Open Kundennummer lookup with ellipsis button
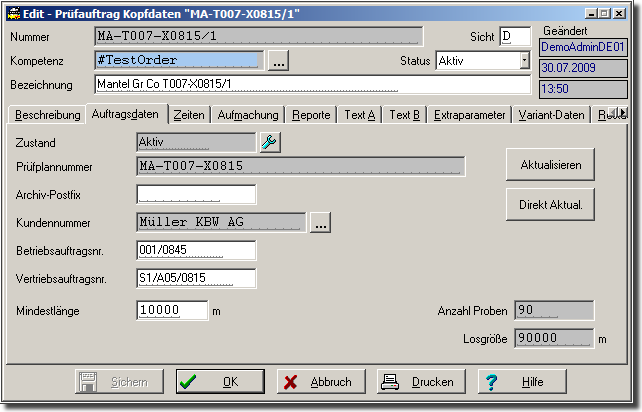The image size is (642, 412). coord(320,223)
